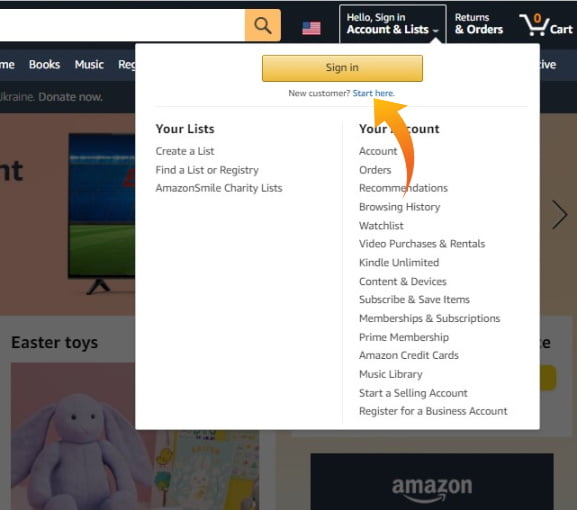Click the yellow Sign in button
The width and height of the screenshot is (577, 510).
pyautogui.click(x=342, y=68)
